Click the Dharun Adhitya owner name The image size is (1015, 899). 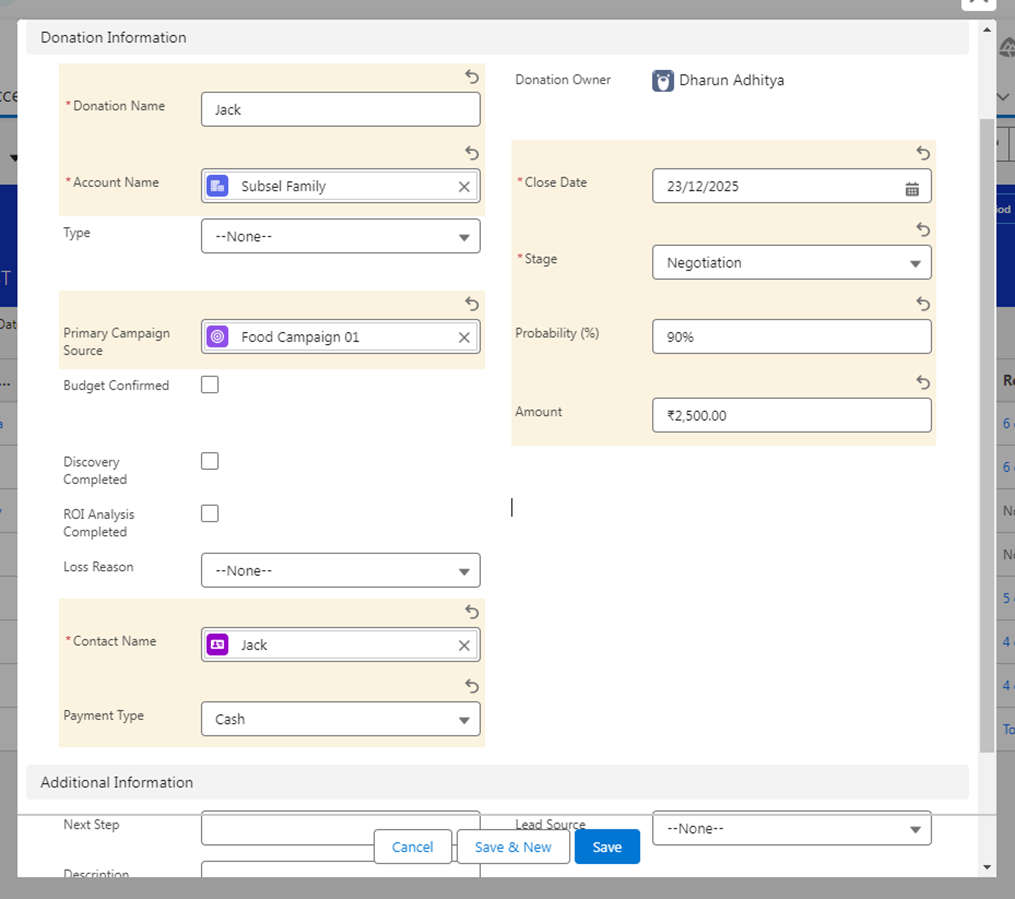tap(731, 80)
